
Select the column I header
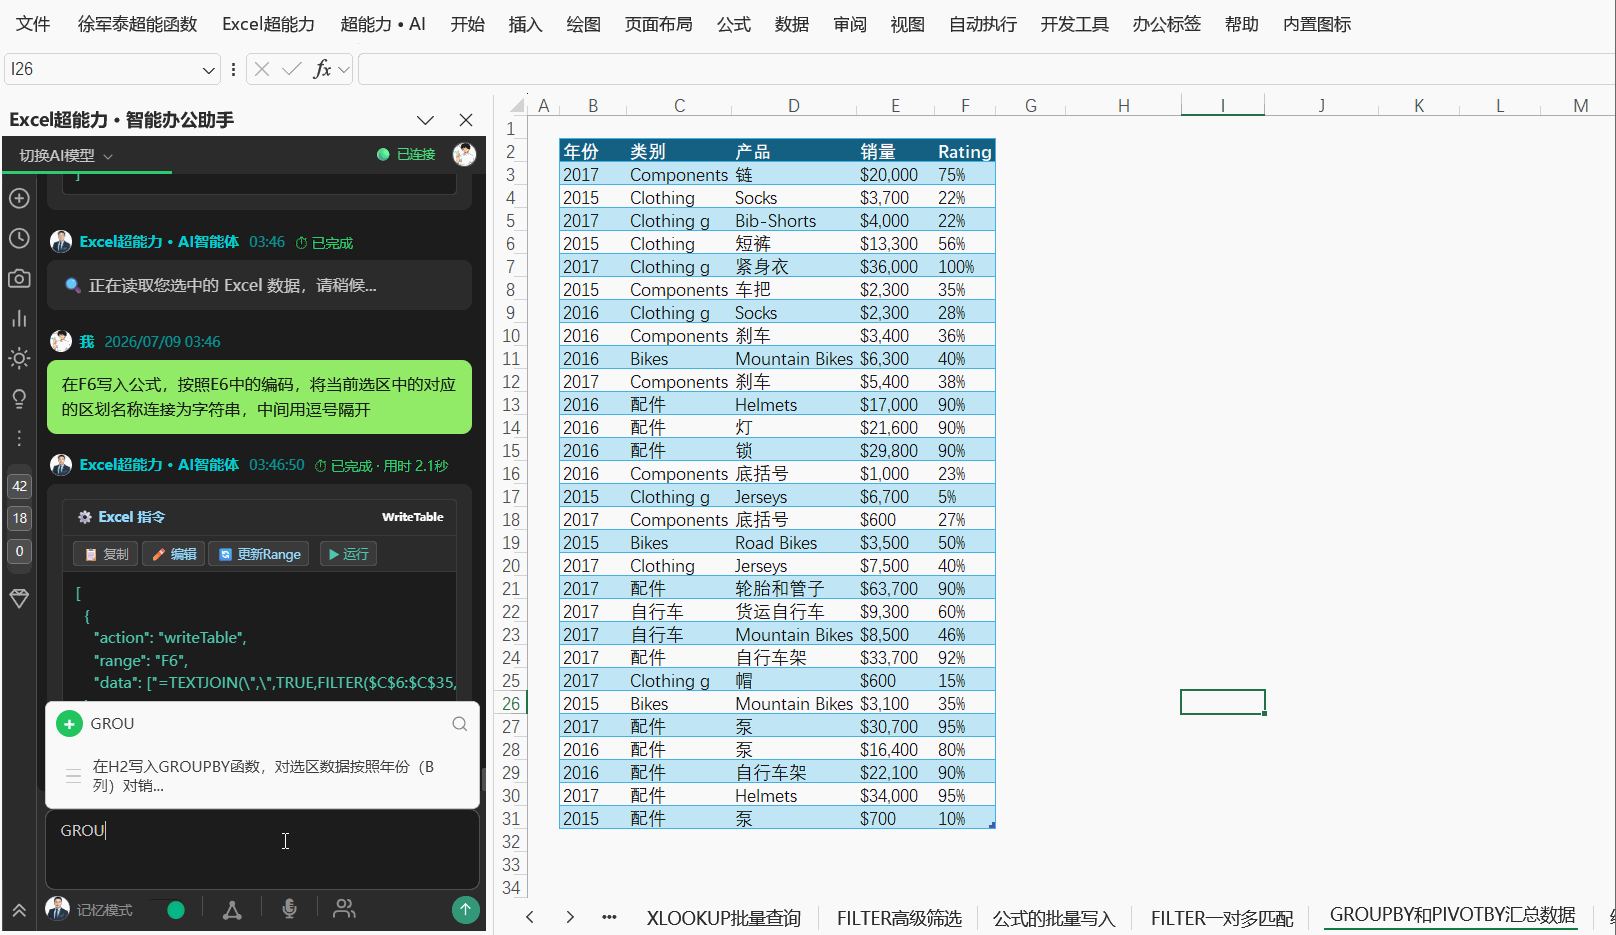[1222, 105]
